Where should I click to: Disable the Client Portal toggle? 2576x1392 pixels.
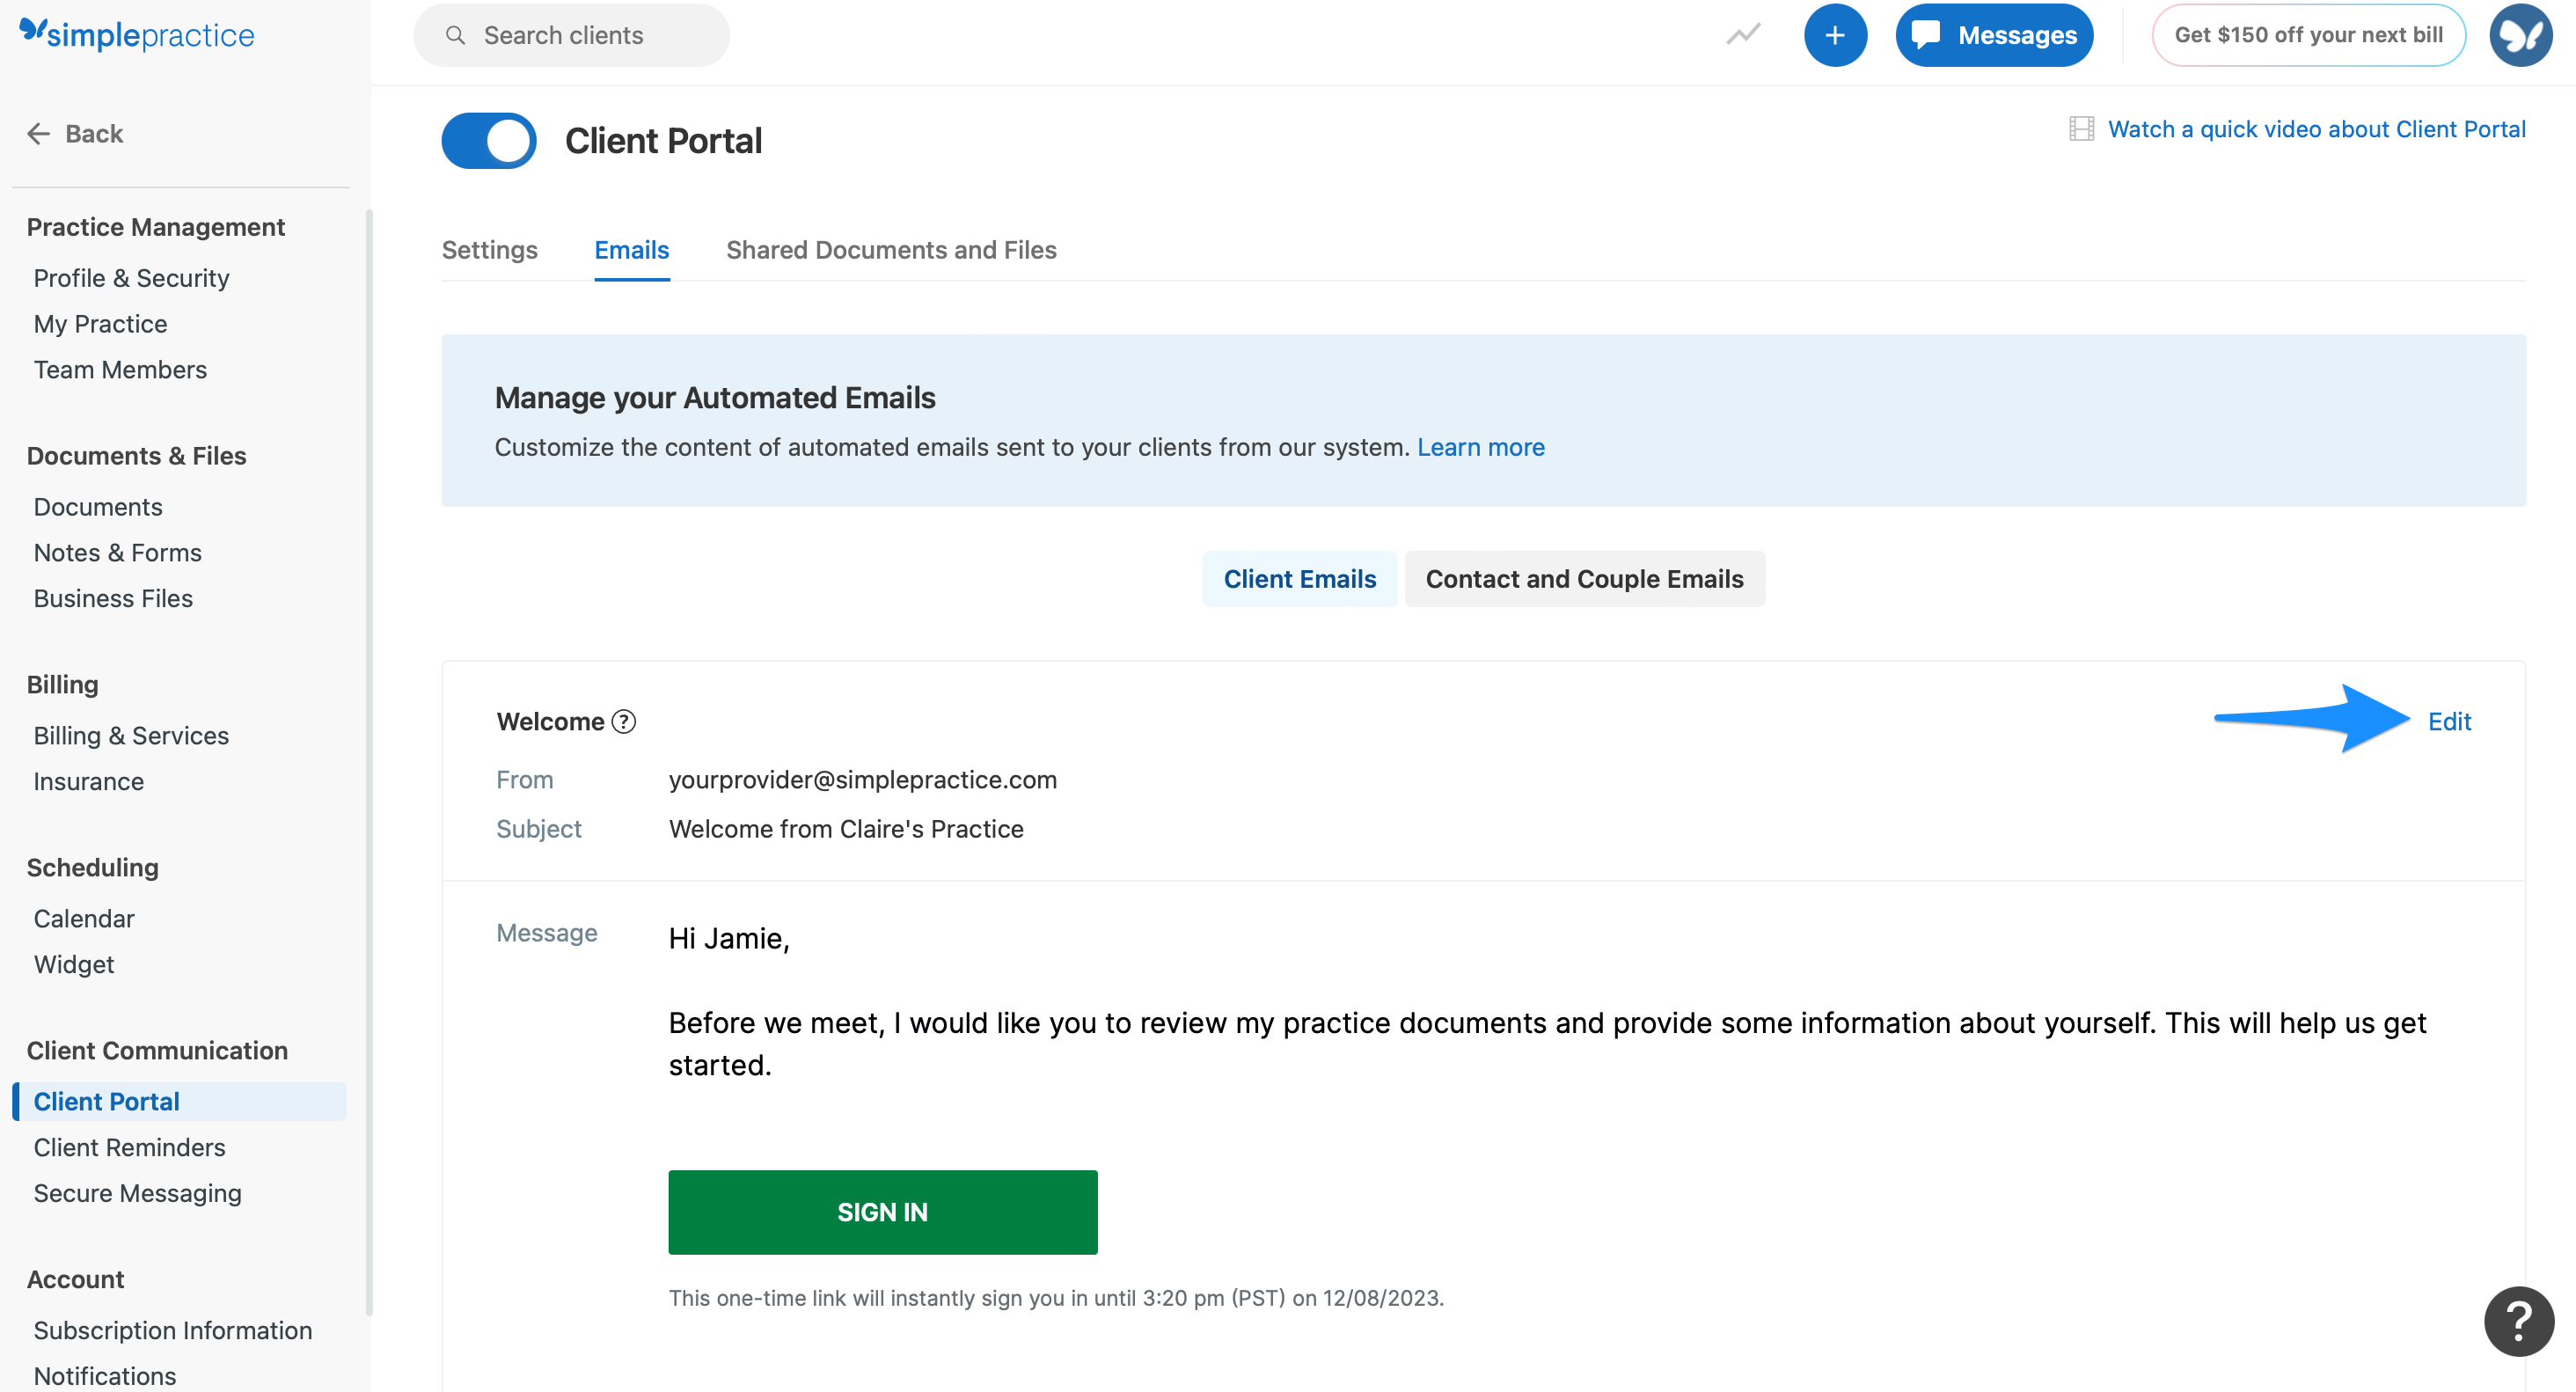(x=488, y=140)
